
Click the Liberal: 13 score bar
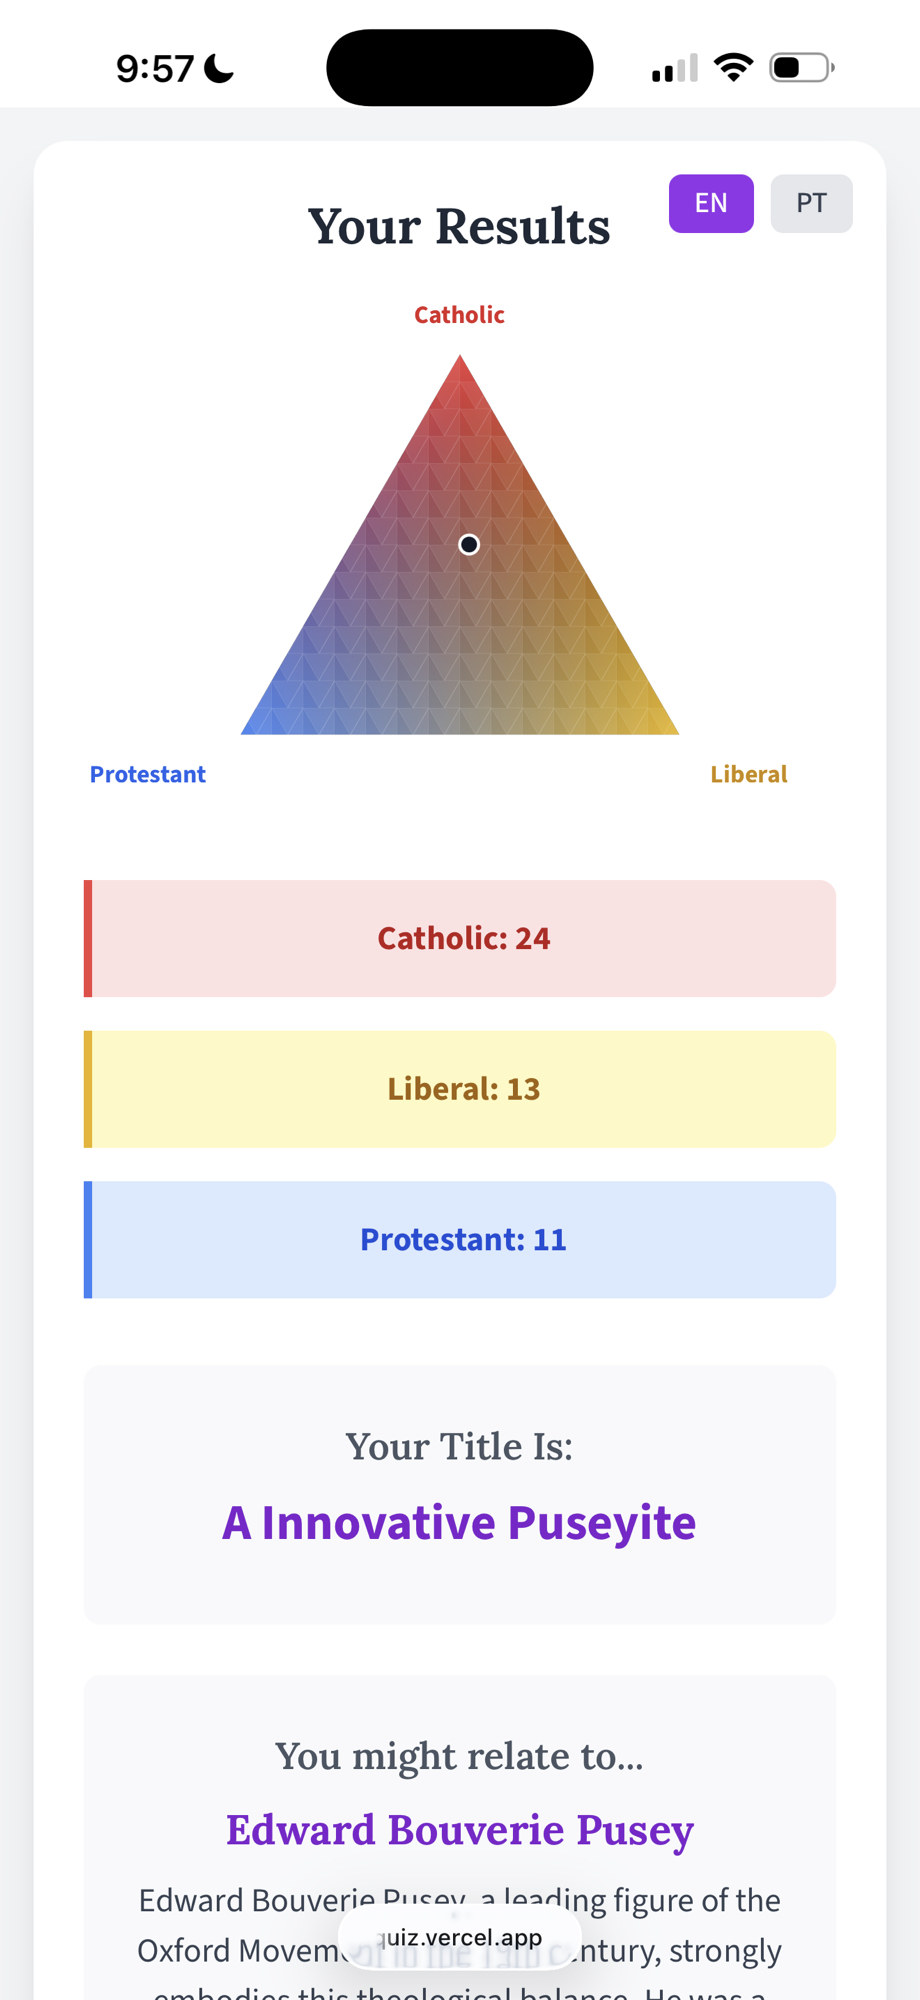tap(460, 1089)
